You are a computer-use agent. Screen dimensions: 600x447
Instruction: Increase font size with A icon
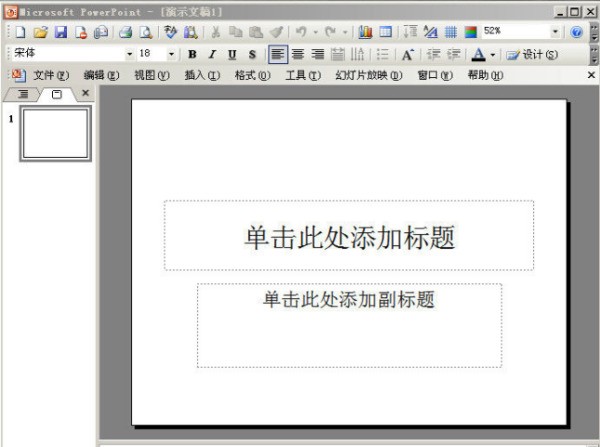click(408, 54)
